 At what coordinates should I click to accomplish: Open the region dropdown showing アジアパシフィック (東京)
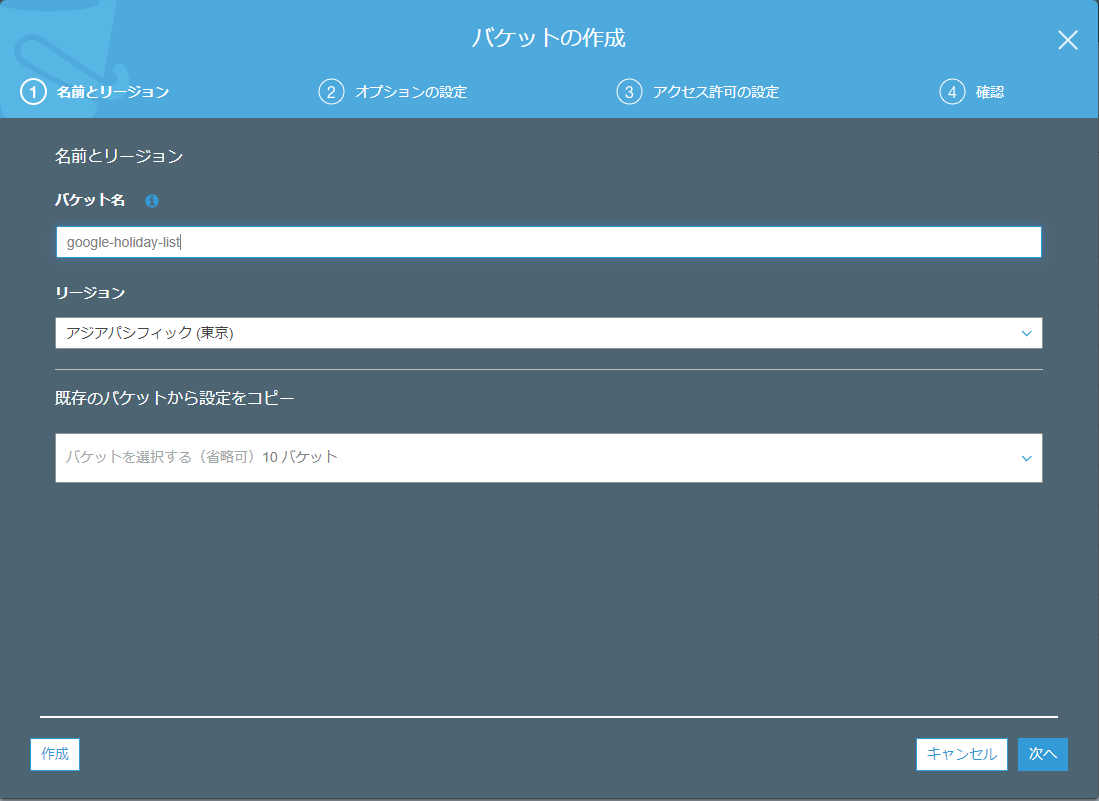click(548, 333)
